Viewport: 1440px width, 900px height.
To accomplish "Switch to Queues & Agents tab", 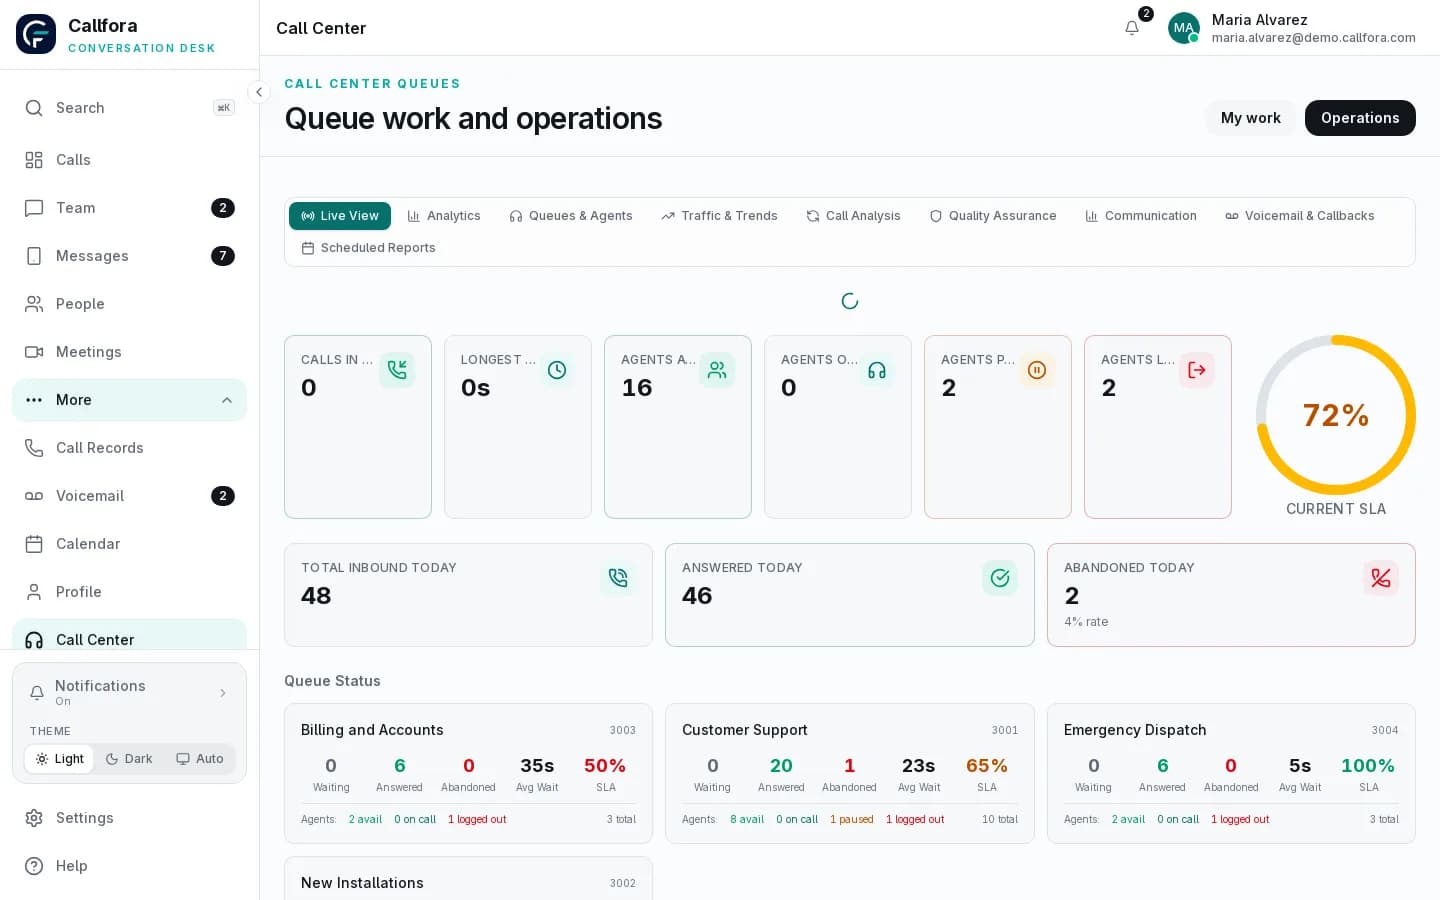I will [571, 216].
